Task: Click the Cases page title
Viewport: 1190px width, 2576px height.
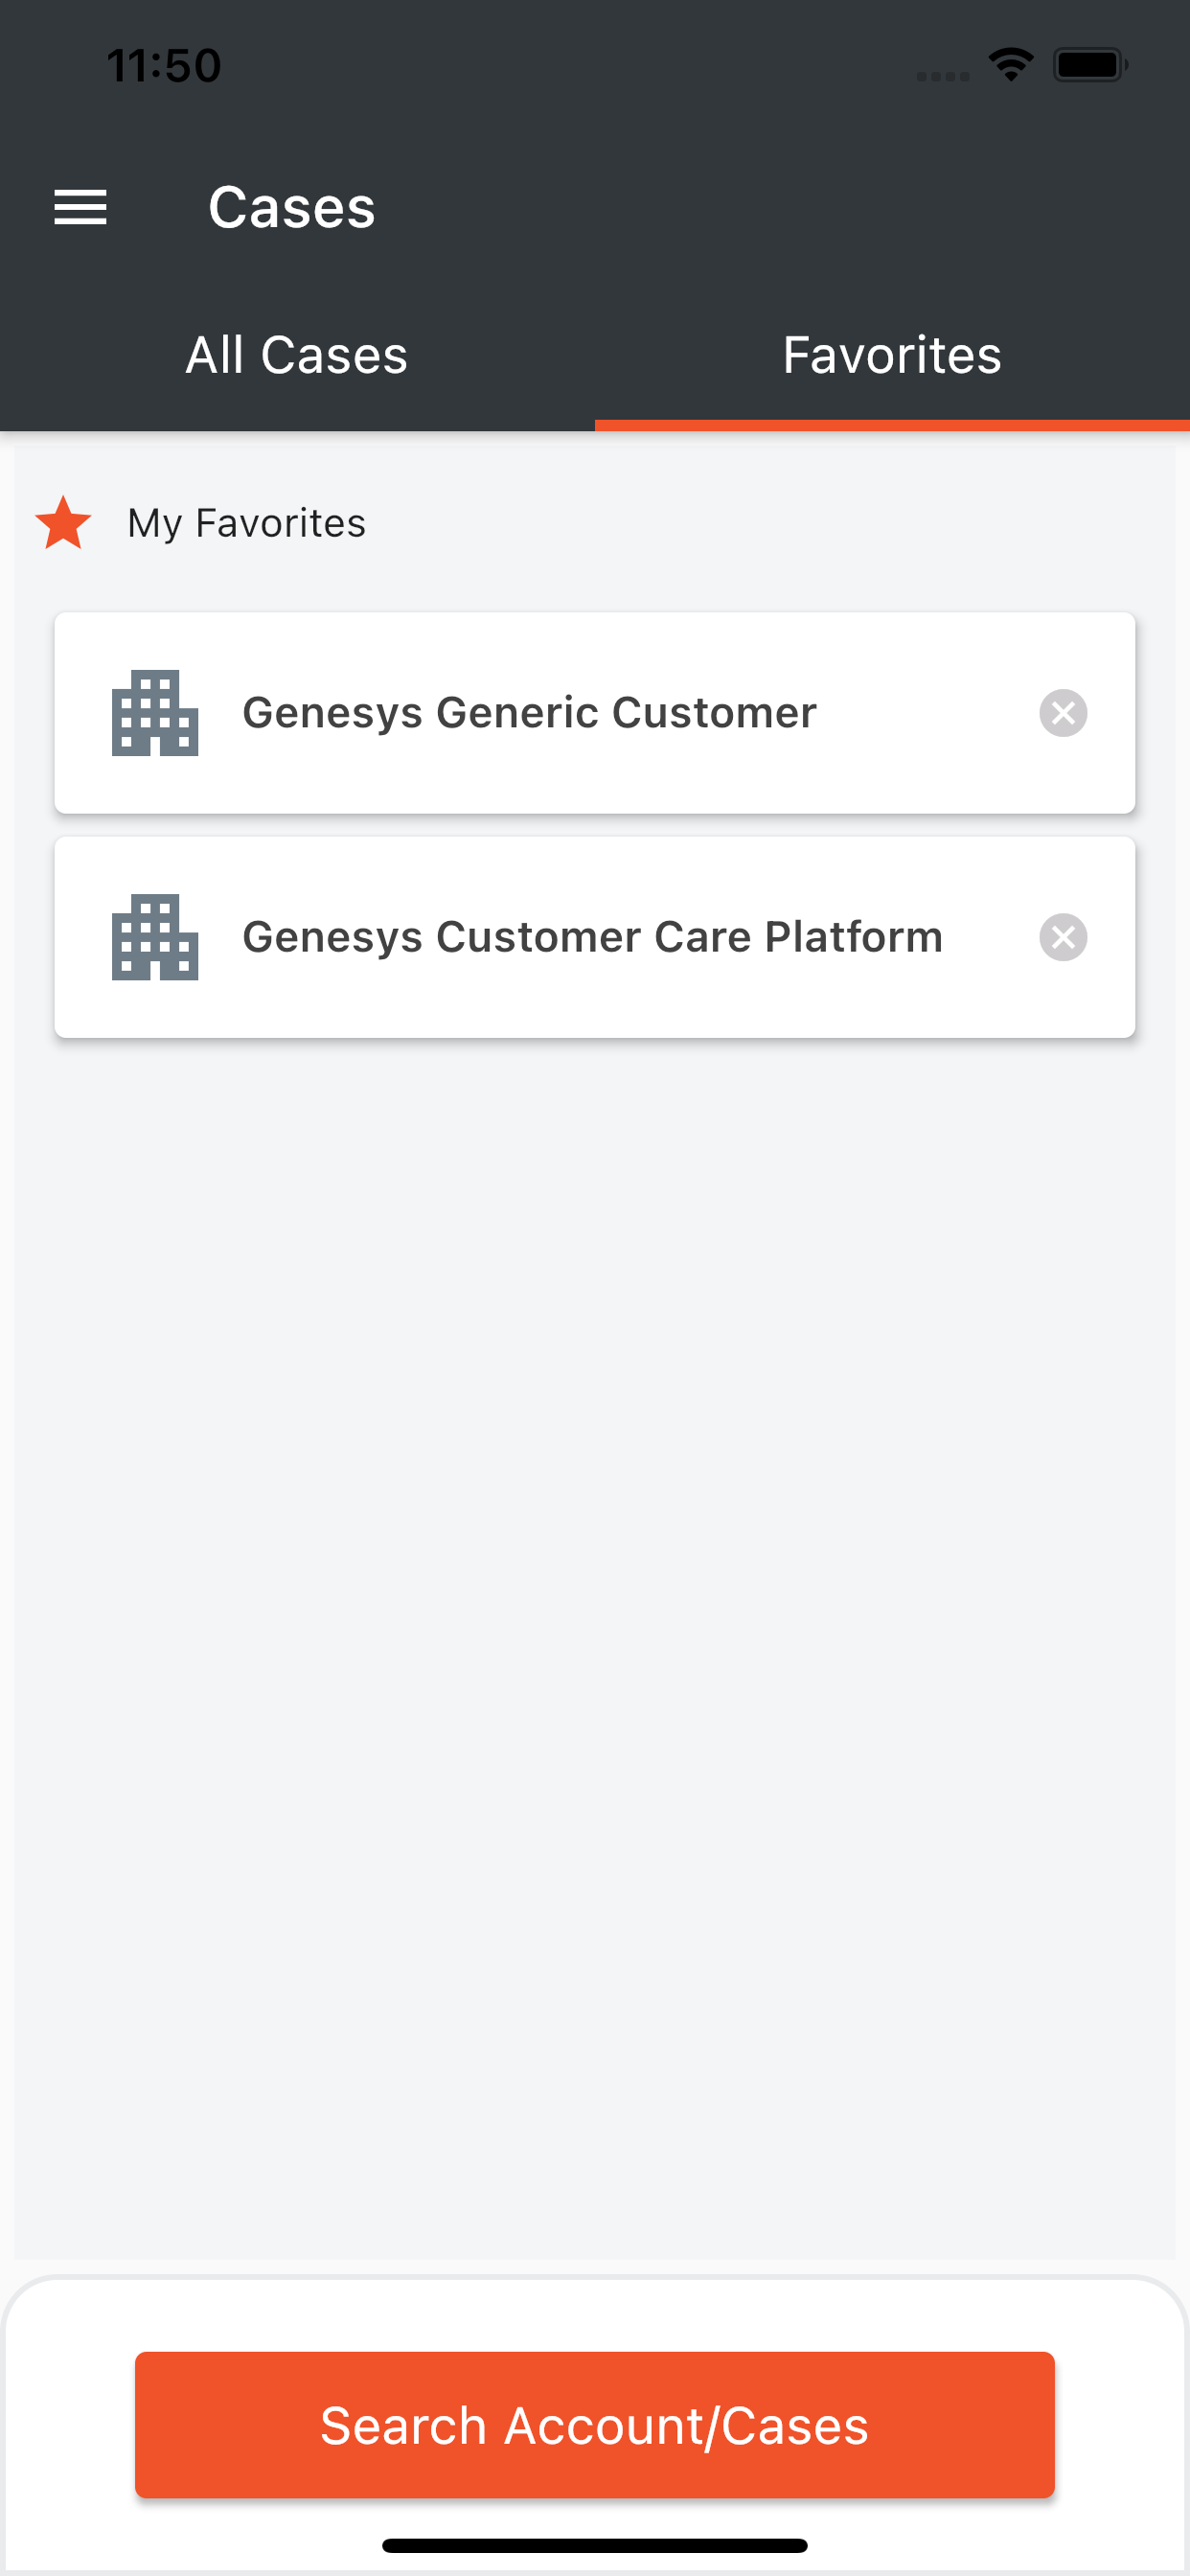Action: tap(291, 208)
